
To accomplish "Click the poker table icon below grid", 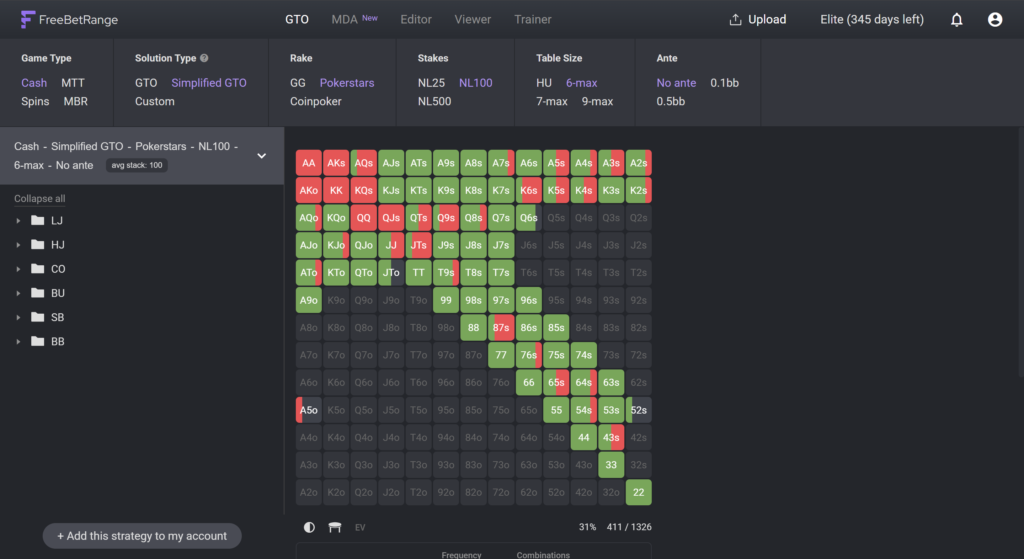I will [x=334, y=527].
